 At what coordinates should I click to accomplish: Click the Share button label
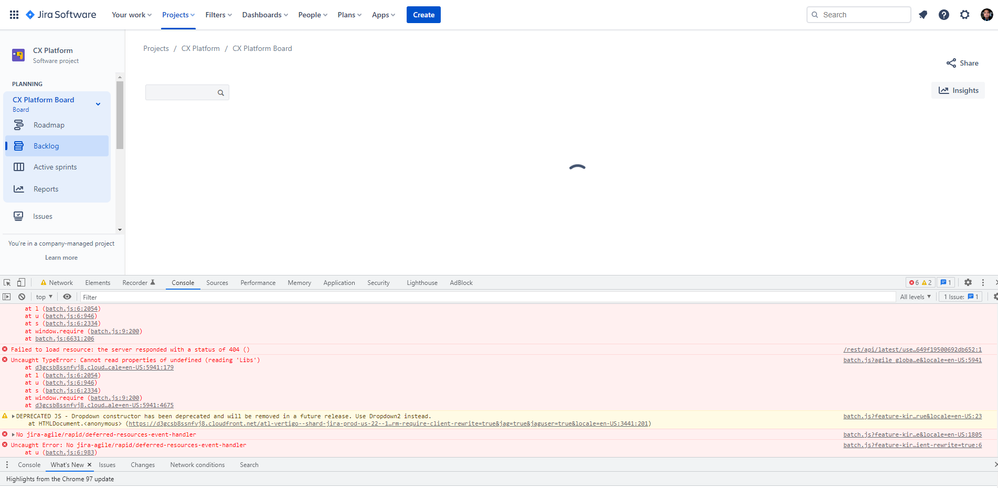pos(969,63)
